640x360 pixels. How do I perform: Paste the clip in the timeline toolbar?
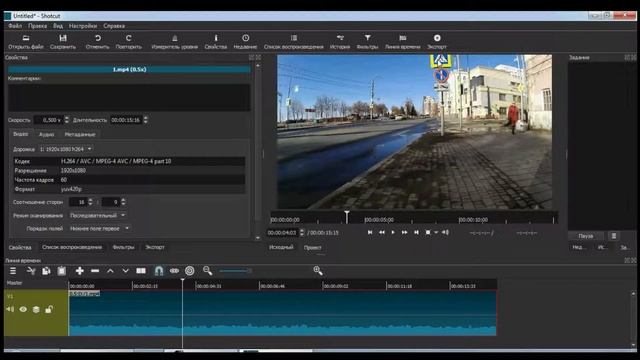tap(62, 271)
